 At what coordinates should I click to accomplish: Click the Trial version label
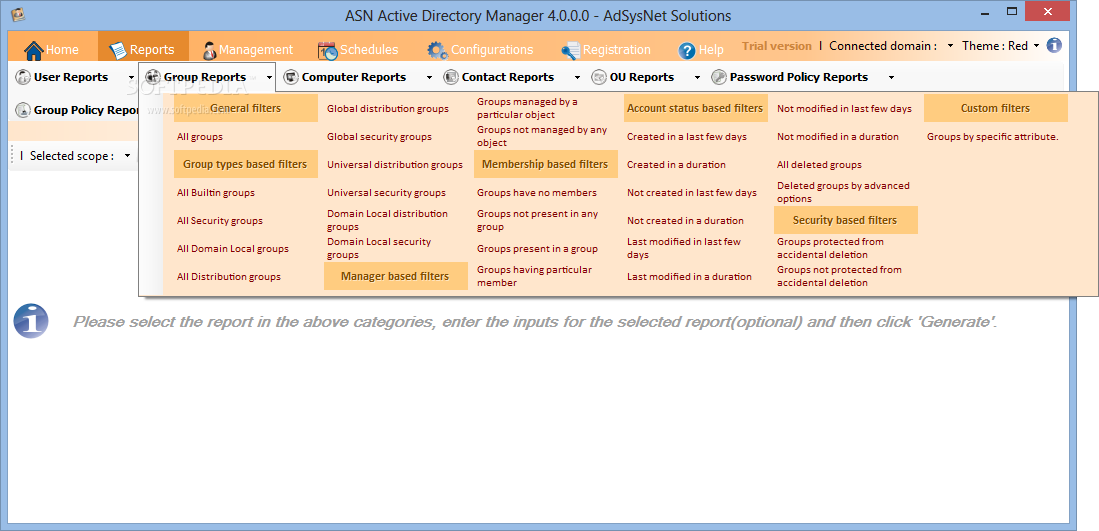pyautogui.click(x=777, y=46)
